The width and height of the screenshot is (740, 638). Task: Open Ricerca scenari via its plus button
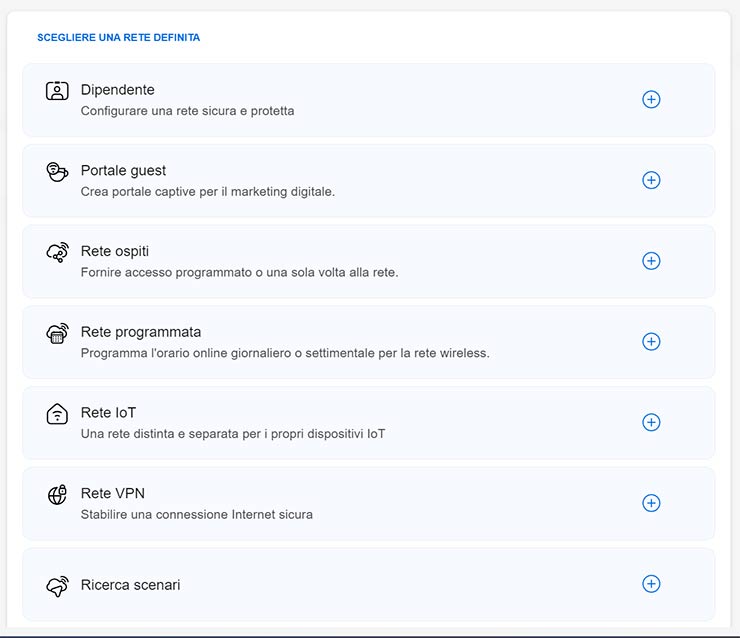tap(651, 584)
